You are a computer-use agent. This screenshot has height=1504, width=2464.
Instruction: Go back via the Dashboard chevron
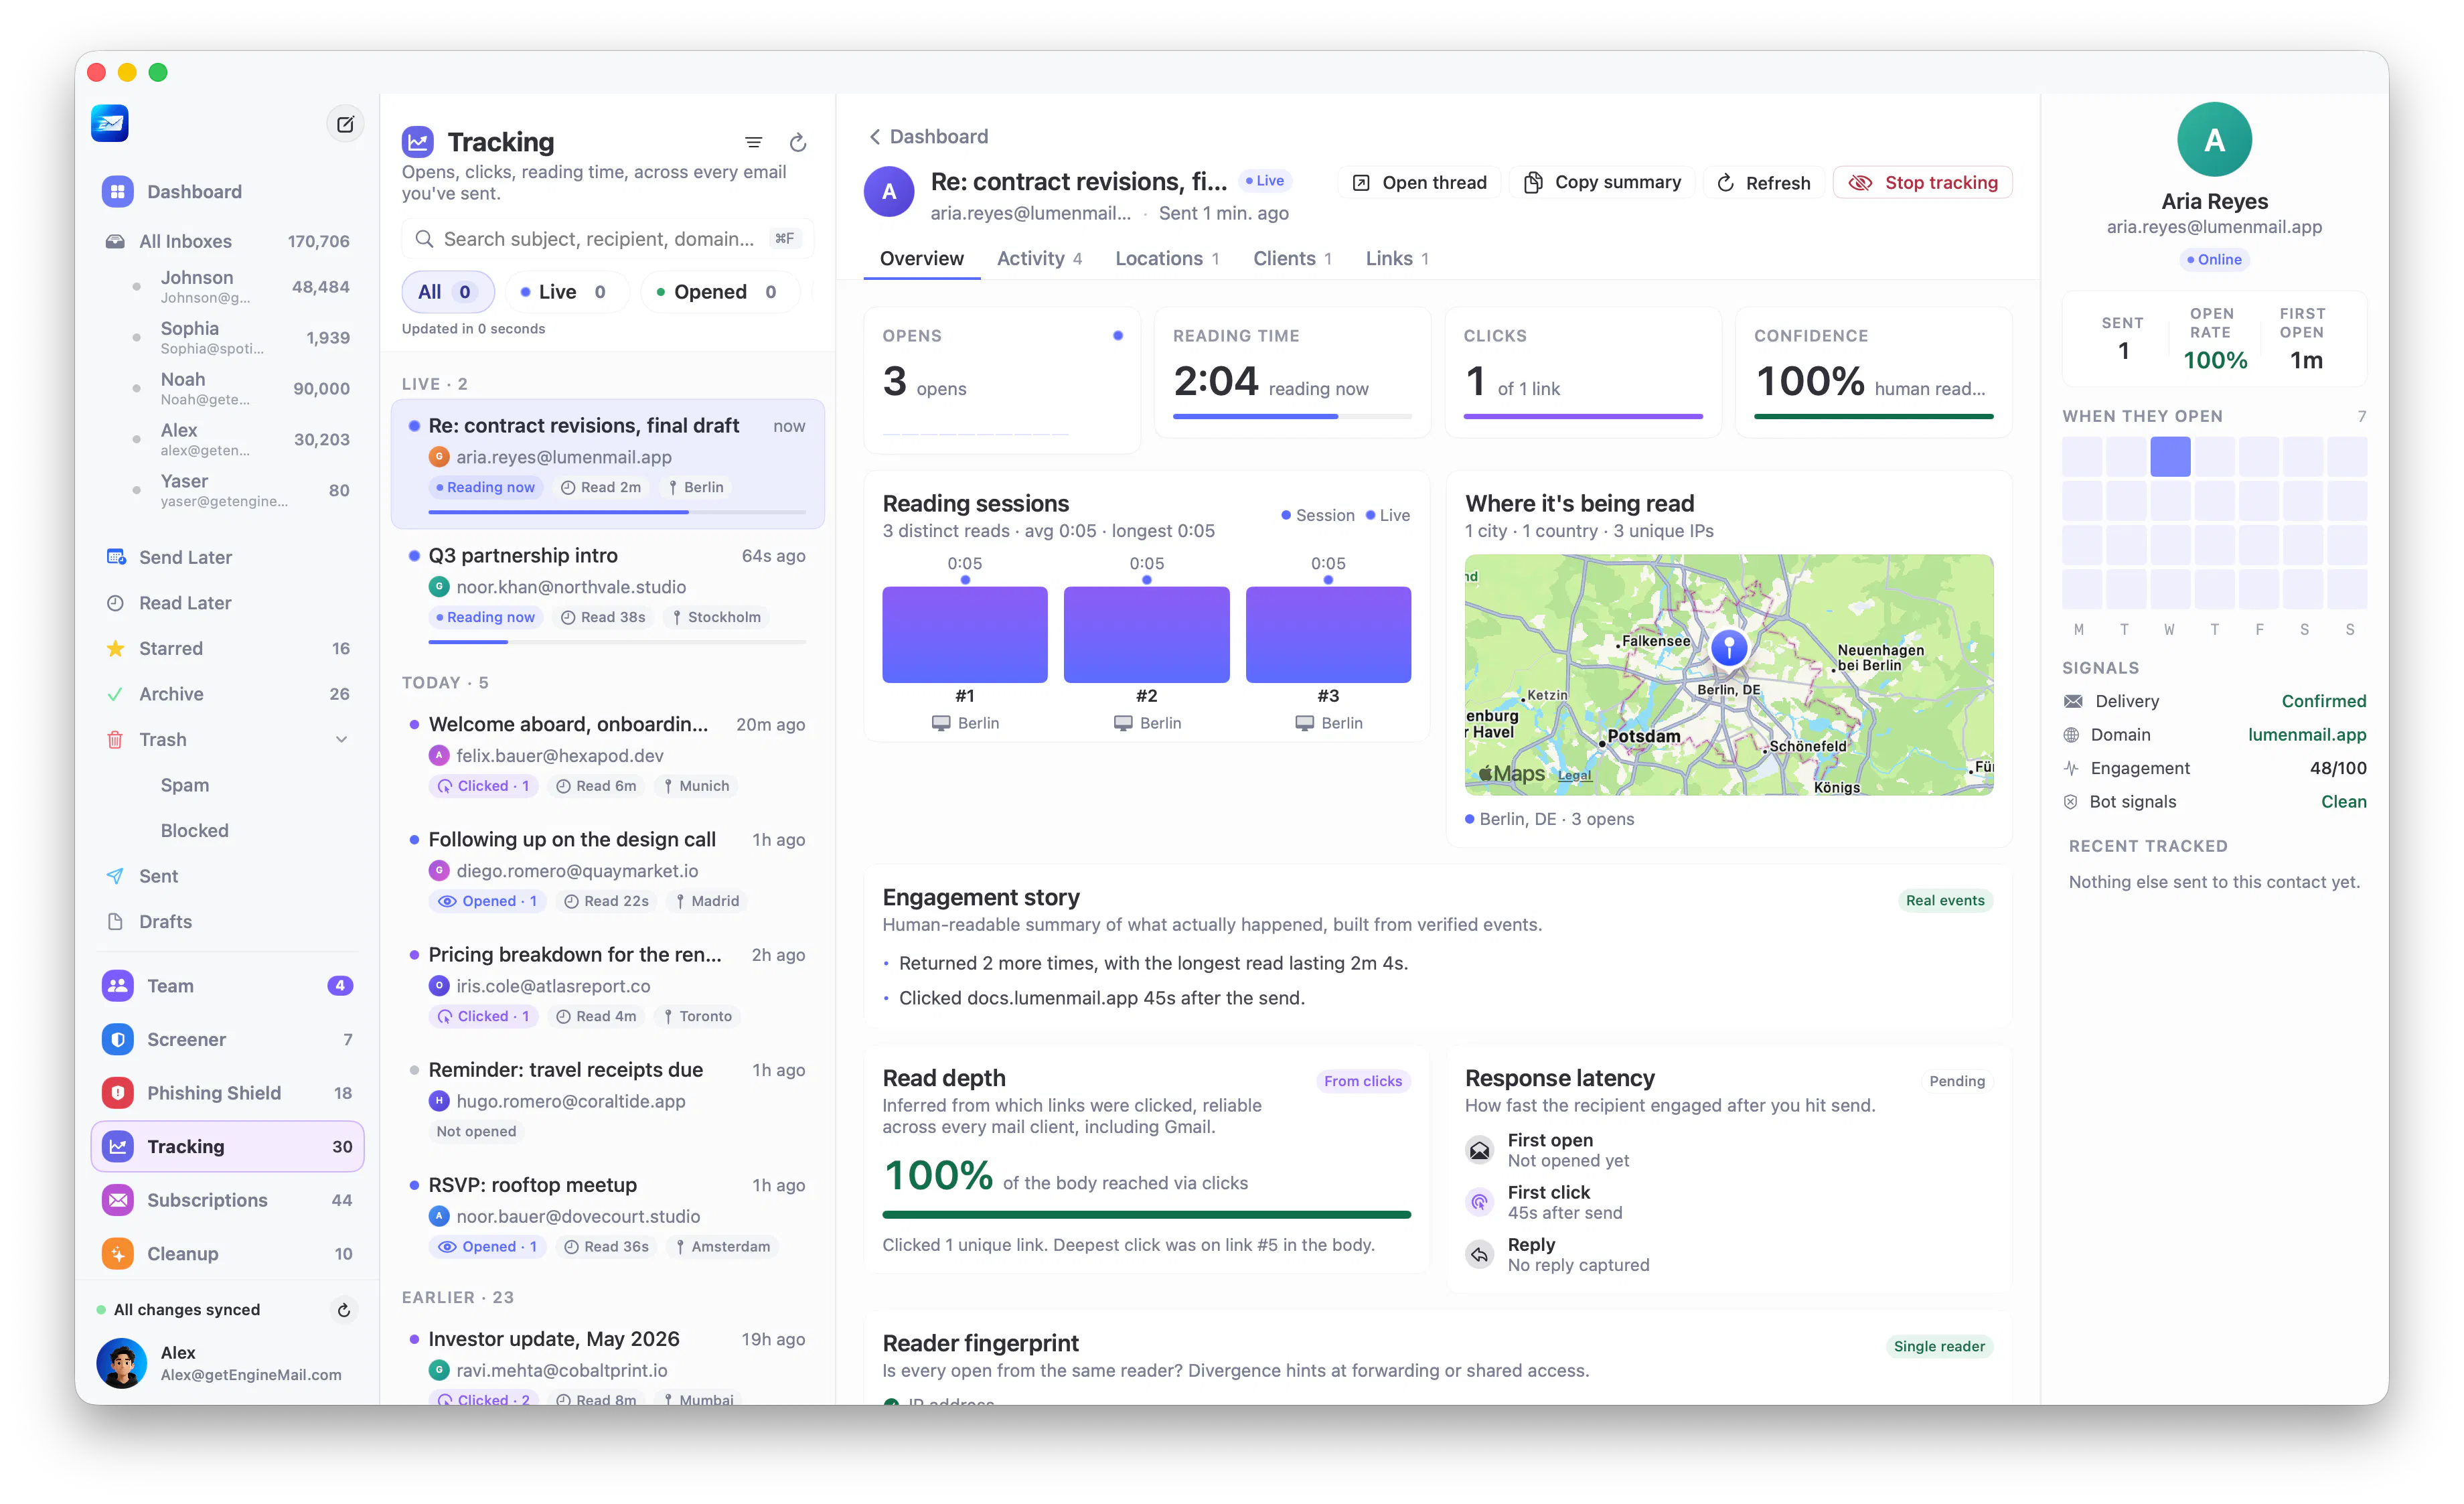pos(875,136)
